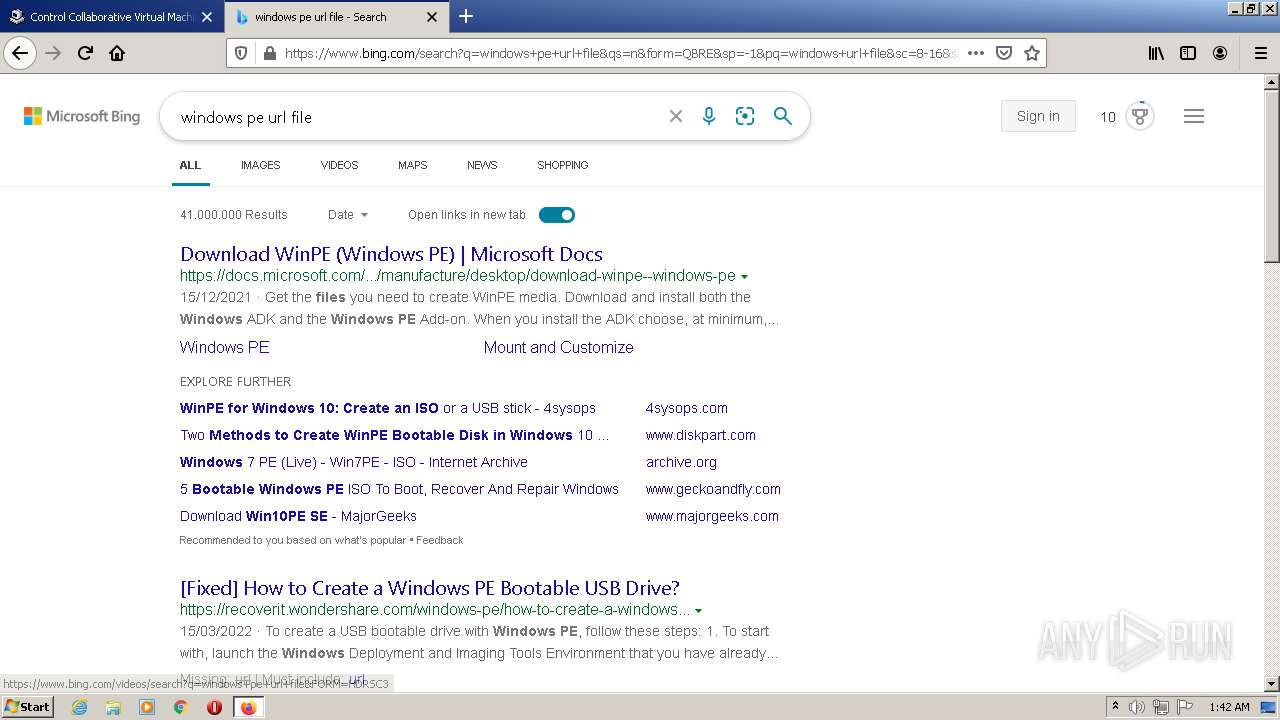Click the Sign in button
Viewport: 1280px width, 720px height.
click(x=1038, y=116)
